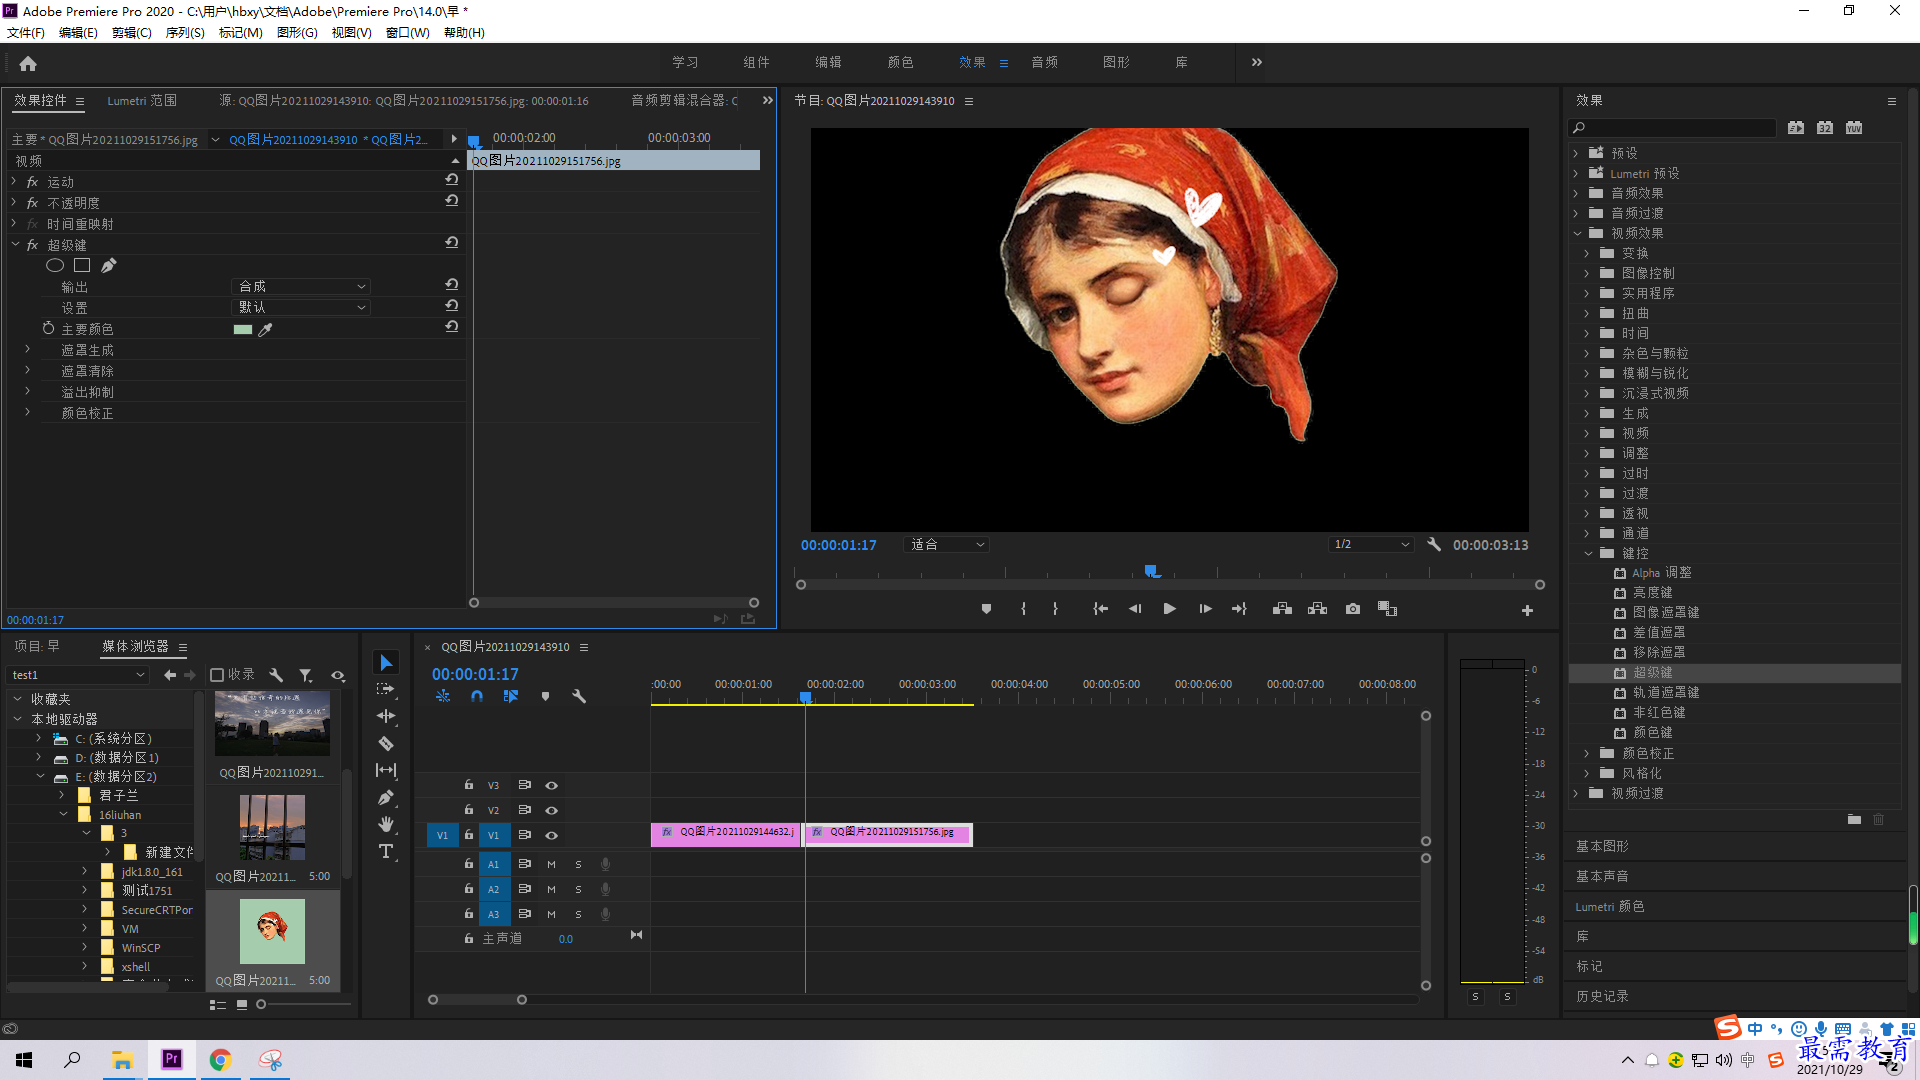Select the Pen tool in timeline tools
Image resolution: width=1920 pixels, height=1080 pixels.
click(x=386, y=798)
